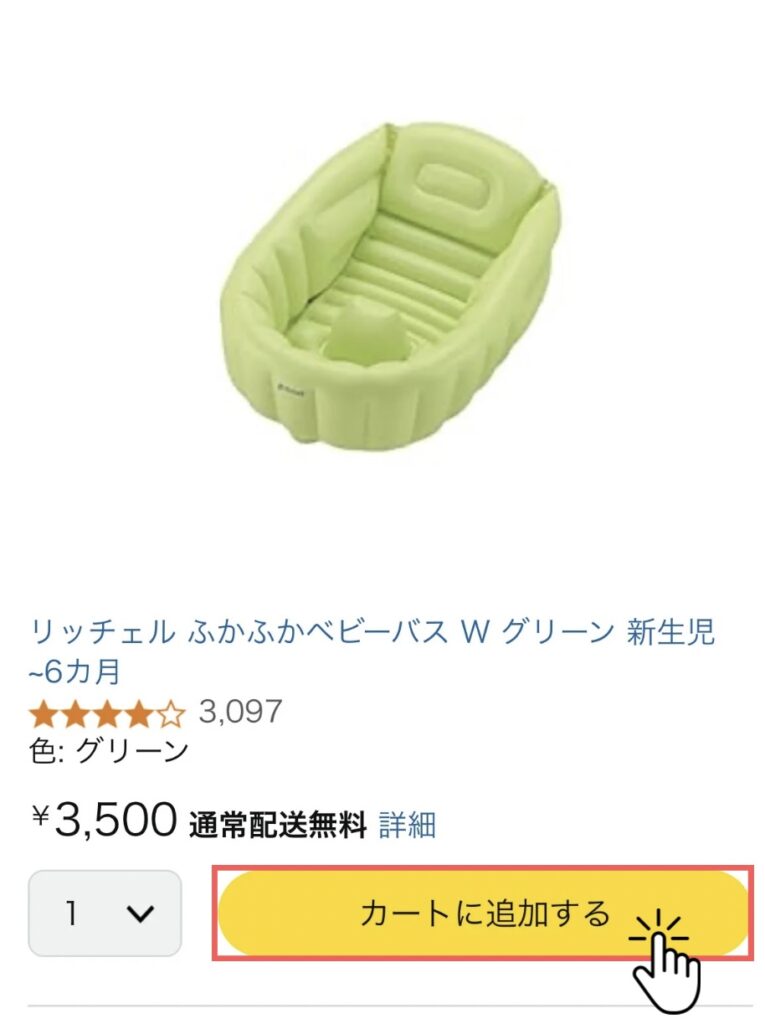Click the yen currency symbol
765x1024 pixels.
pos(41,815)
